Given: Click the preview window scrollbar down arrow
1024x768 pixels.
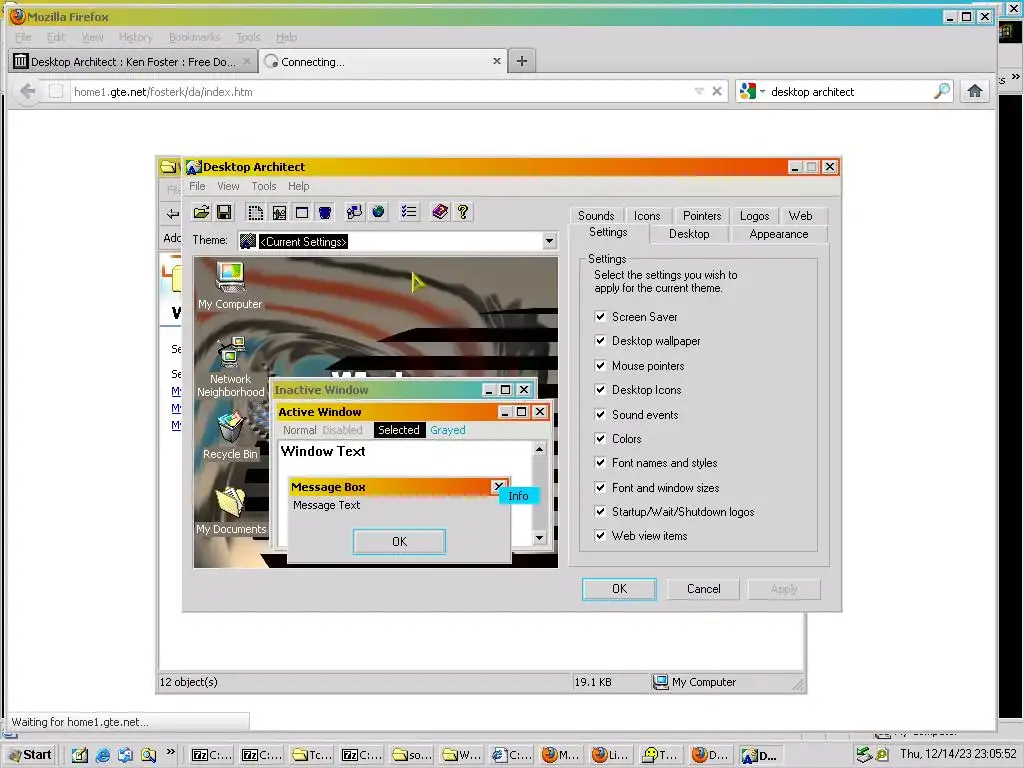Looking at the screenshot, I should point(539,538).
